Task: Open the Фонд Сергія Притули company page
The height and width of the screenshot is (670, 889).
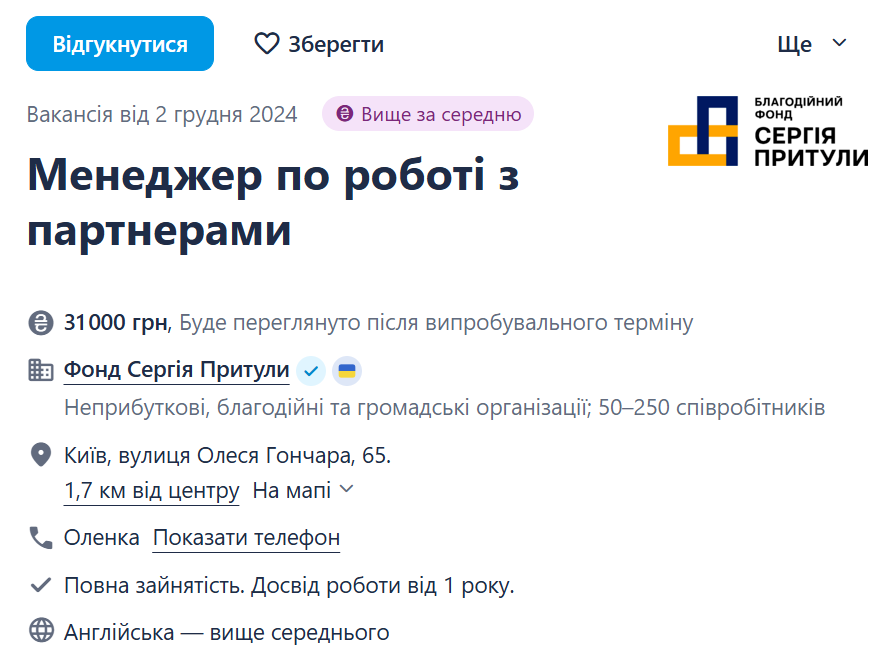Action: pos(176,369)
